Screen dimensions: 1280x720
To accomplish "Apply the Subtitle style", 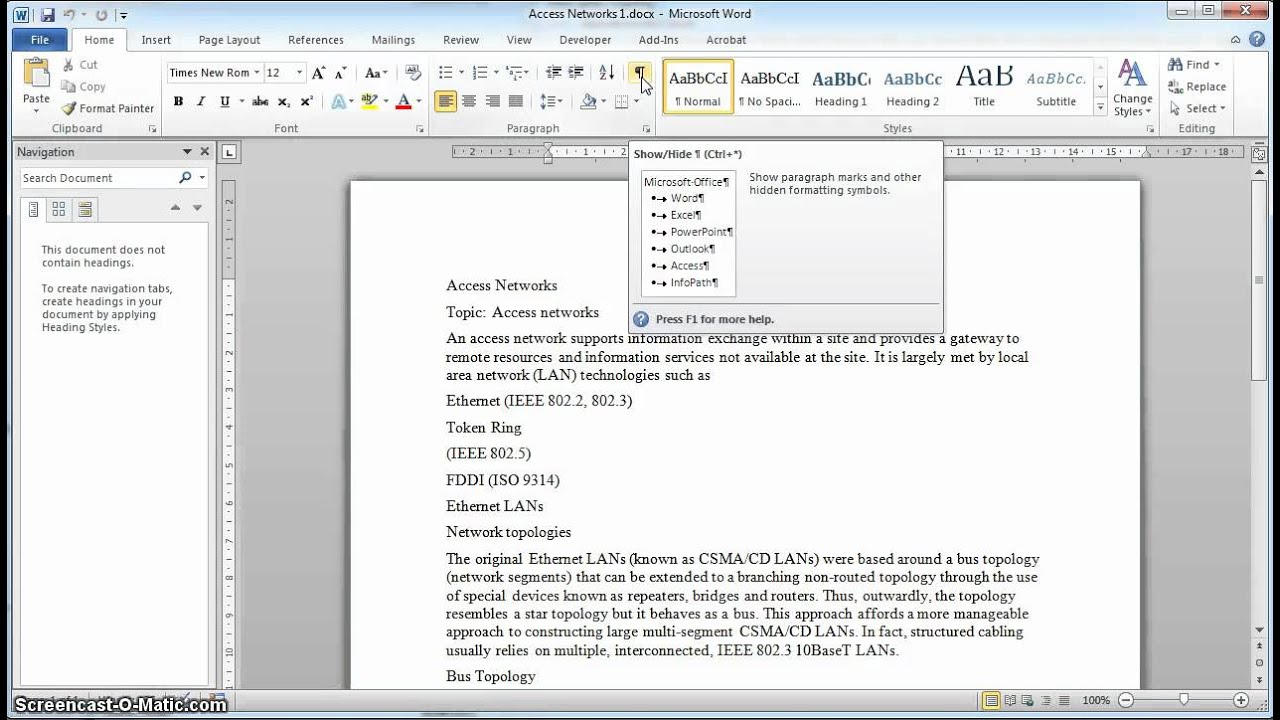I will (x=1056, y=87).
